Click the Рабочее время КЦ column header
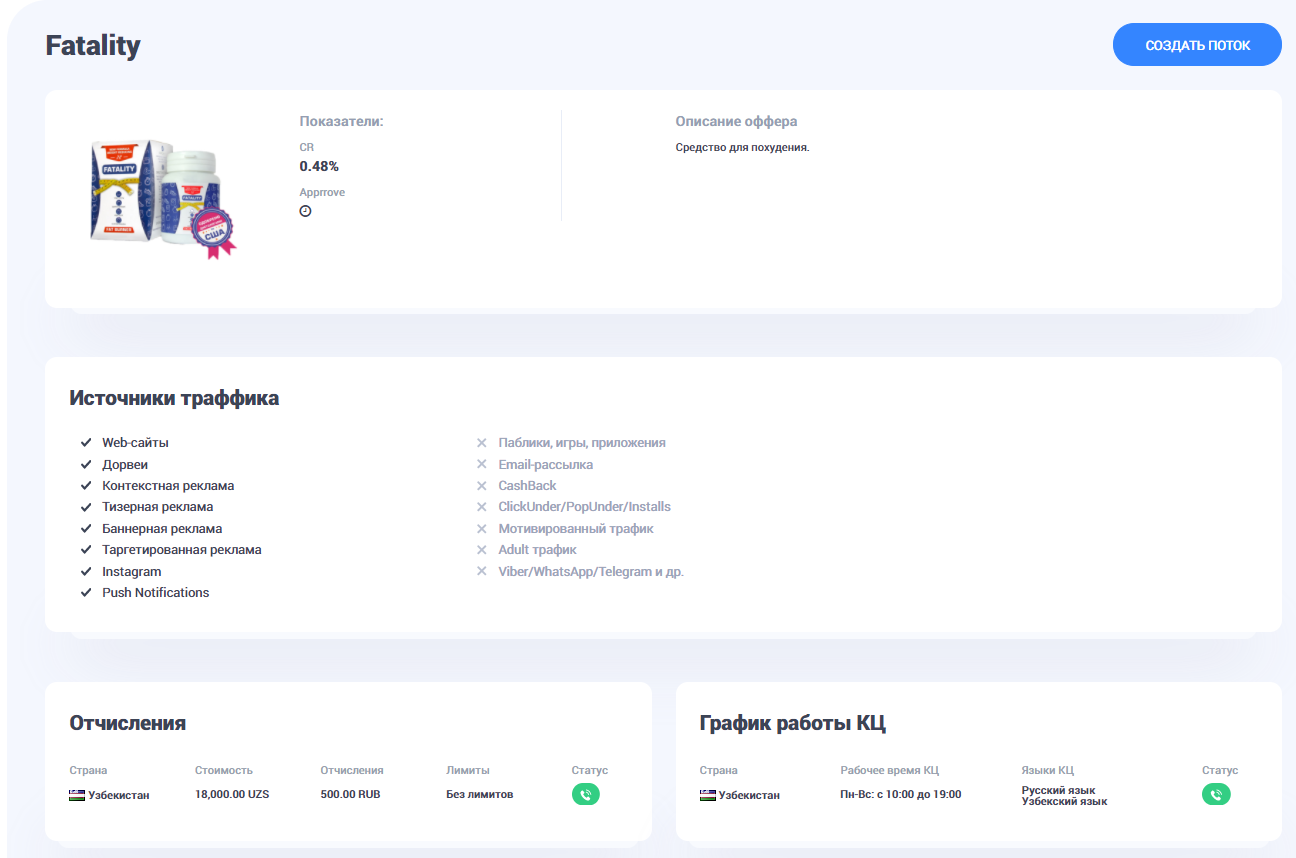This screenshot has height=858, width=1296. 890,770
